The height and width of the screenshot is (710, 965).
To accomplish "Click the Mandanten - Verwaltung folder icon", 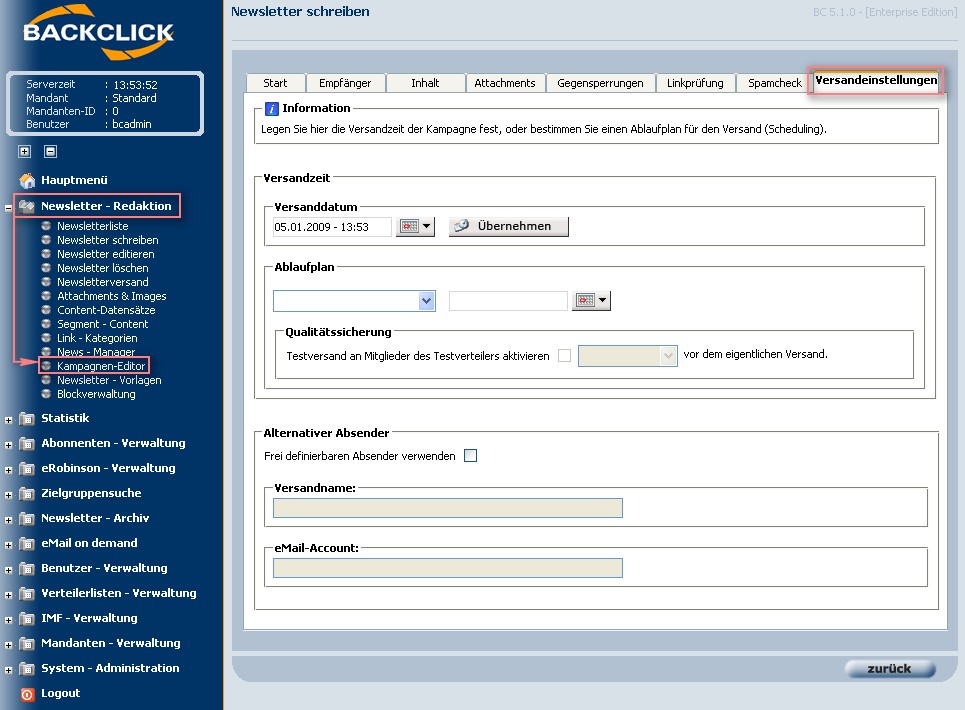I will tap(26, 644).
